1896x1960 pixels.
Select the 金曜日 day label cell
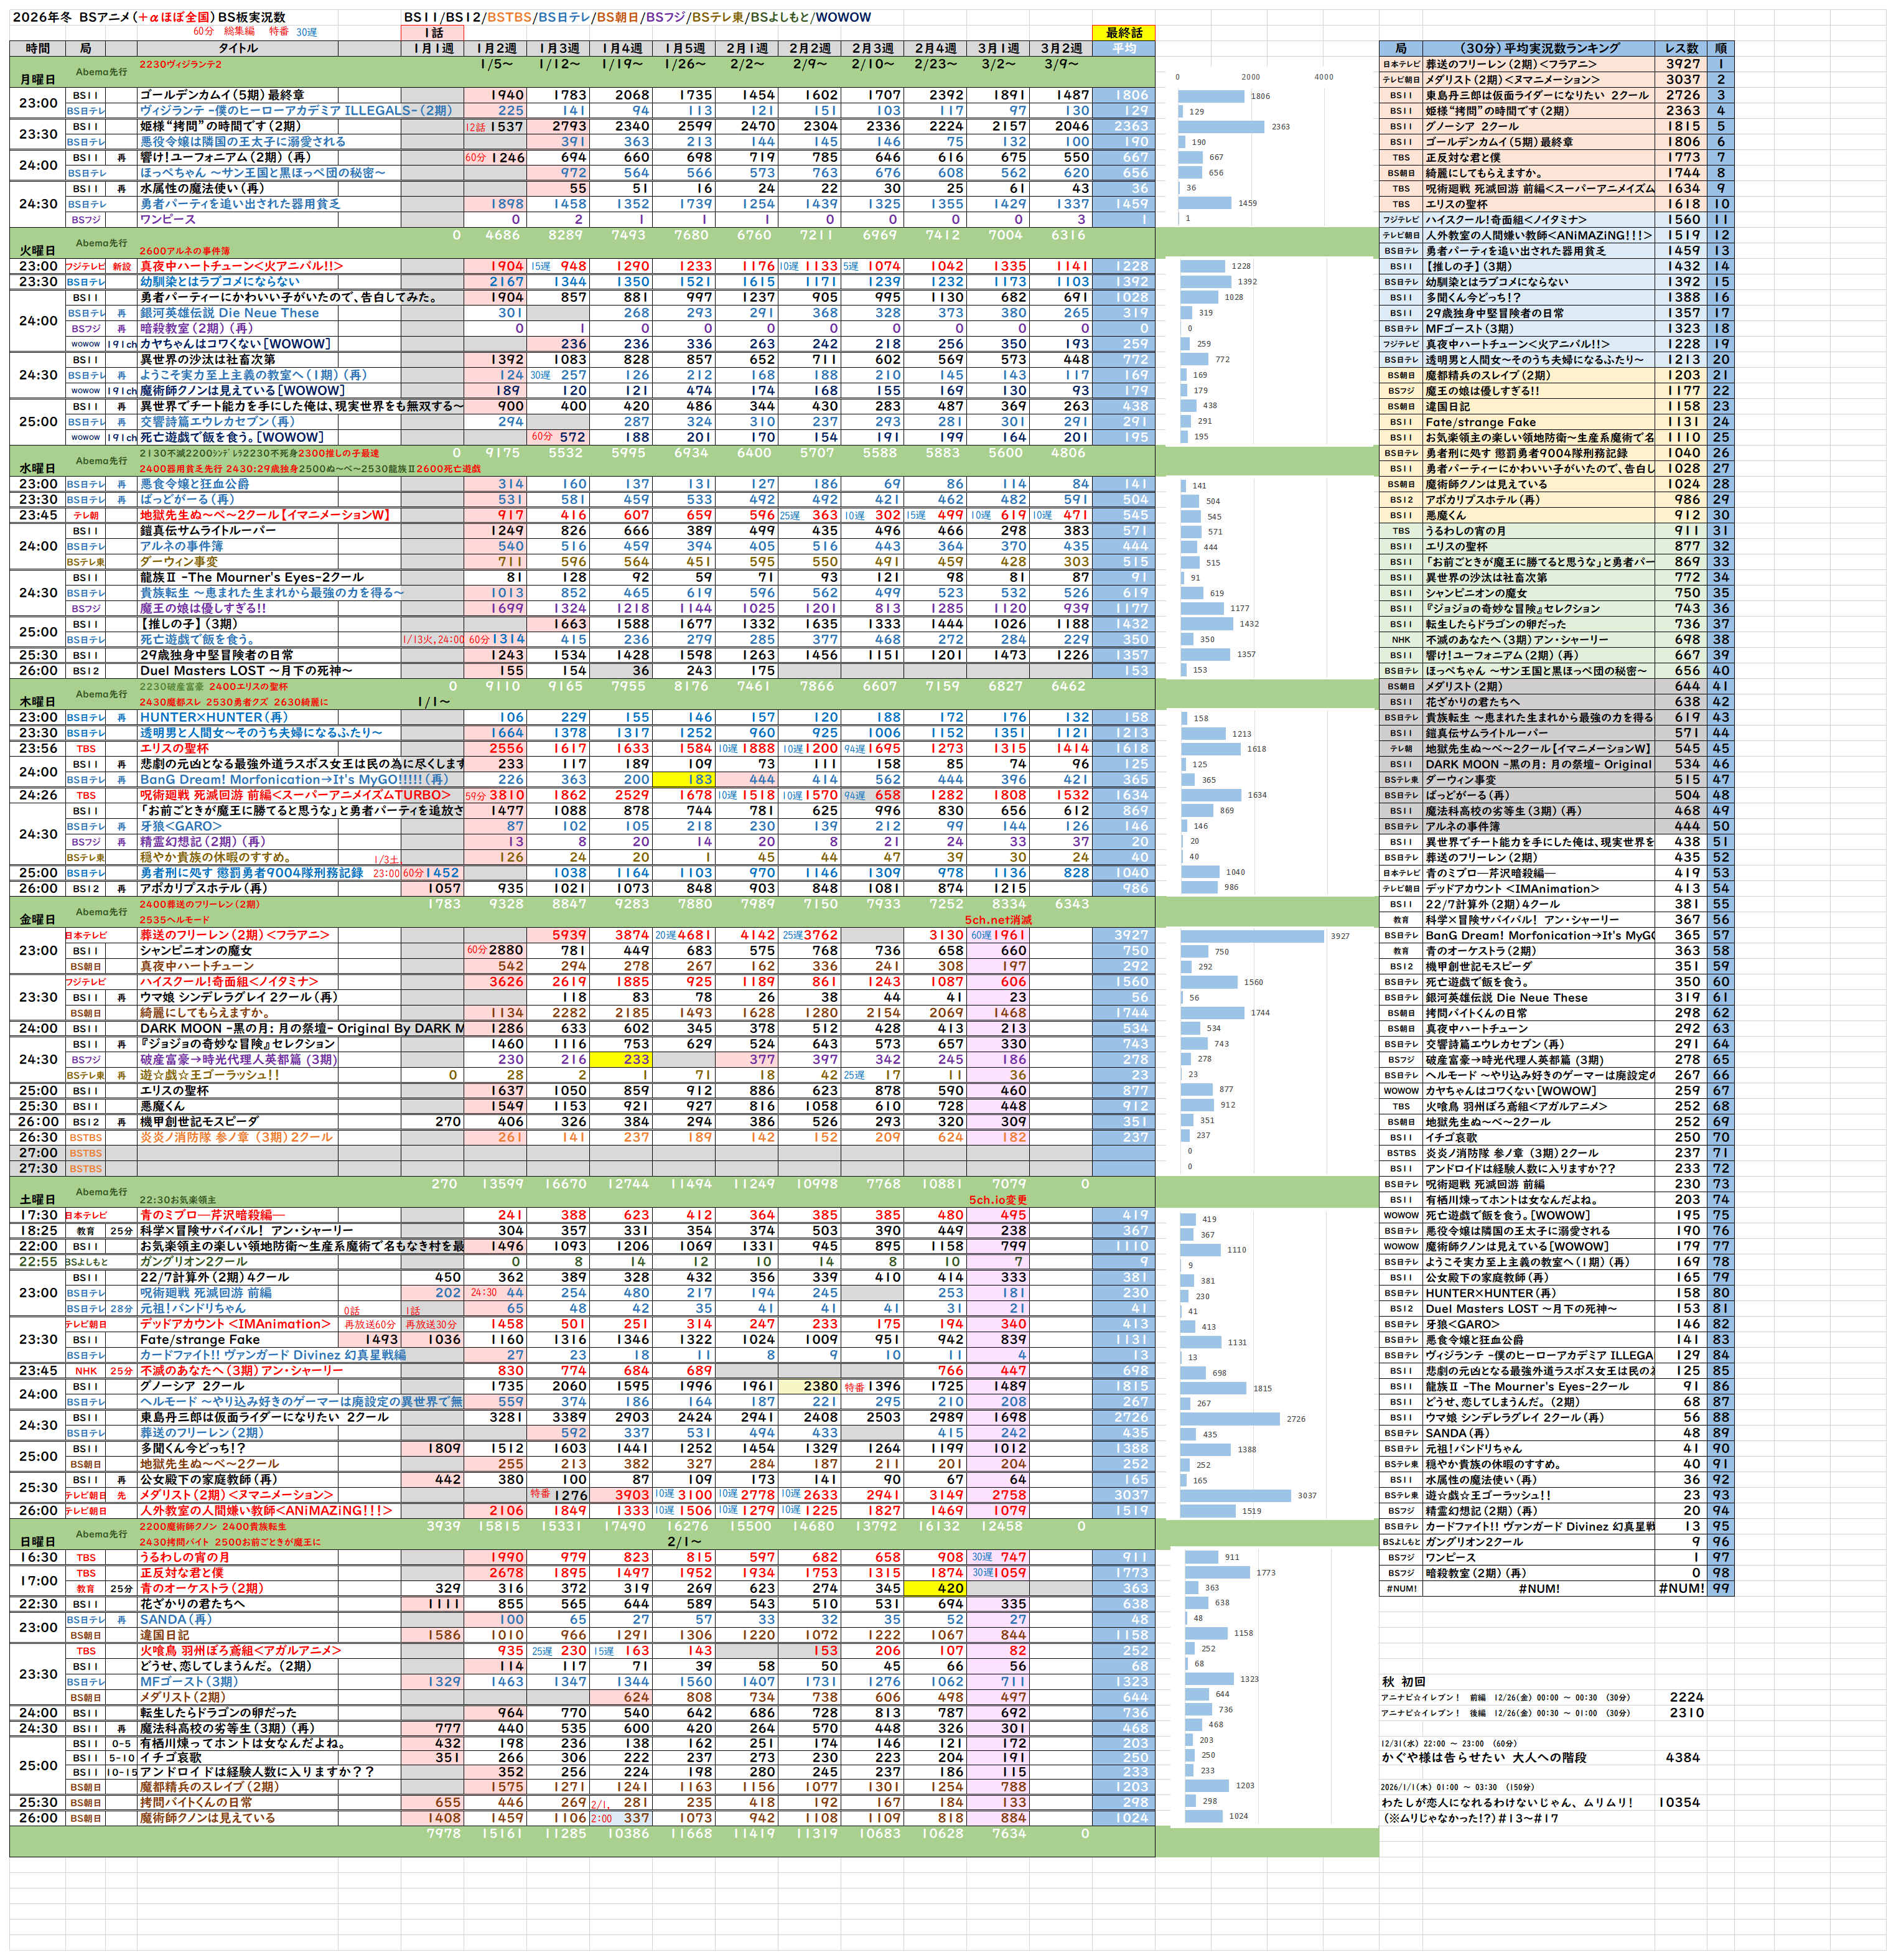37,919
